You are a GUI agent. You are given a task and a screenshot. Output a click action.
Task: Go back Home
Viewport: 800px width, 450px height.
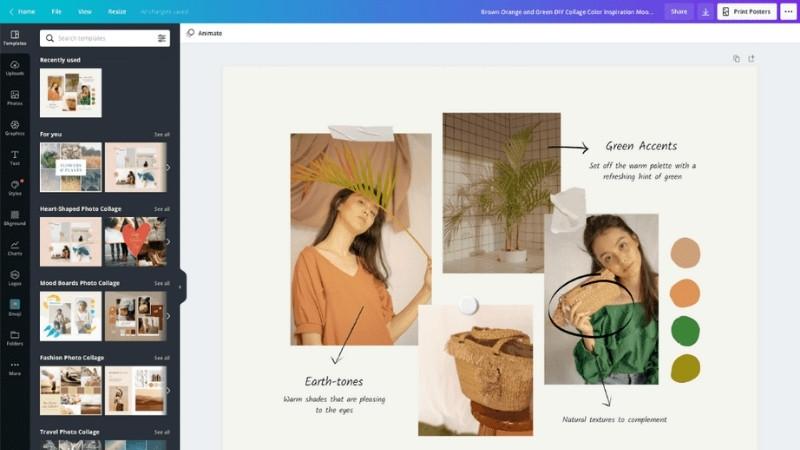(22, 11)
